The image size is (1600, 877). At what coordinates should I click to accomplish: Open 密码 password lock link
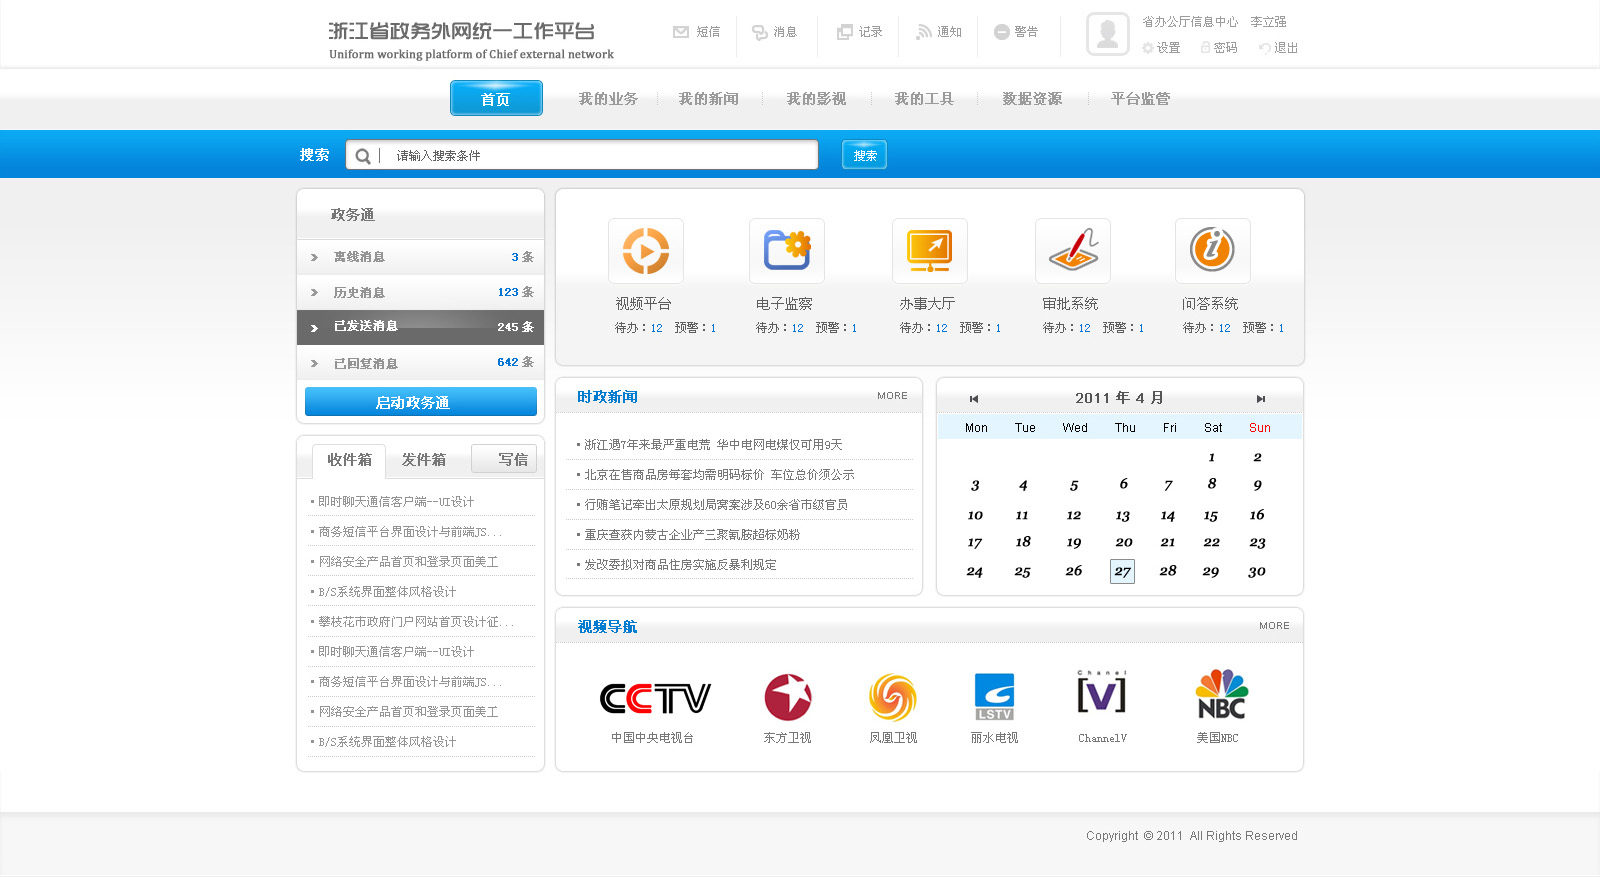[x=1219, y=48]
